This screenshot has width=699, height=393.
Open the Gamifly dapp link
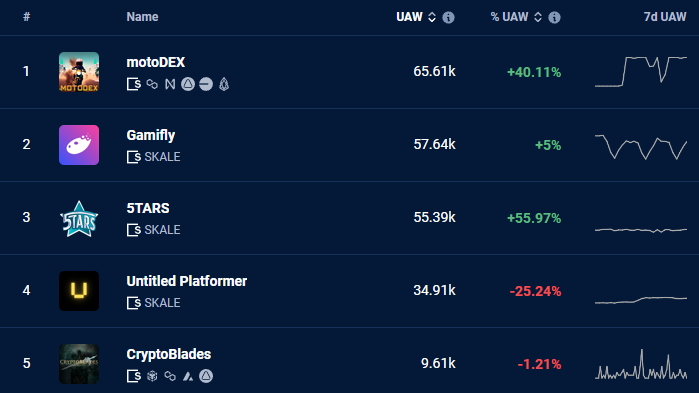[x=151, y=135]
